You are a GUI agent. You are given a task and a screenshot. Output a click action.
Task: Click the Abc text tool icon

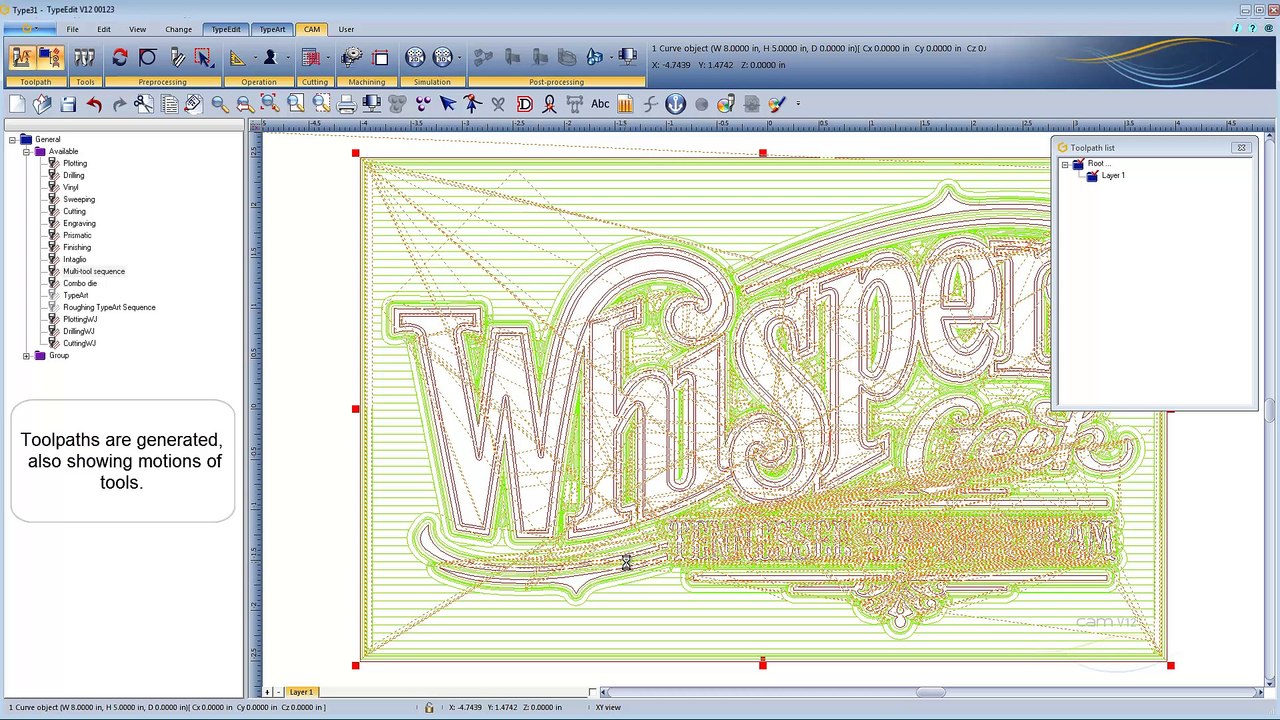click(x=600, y=104)
